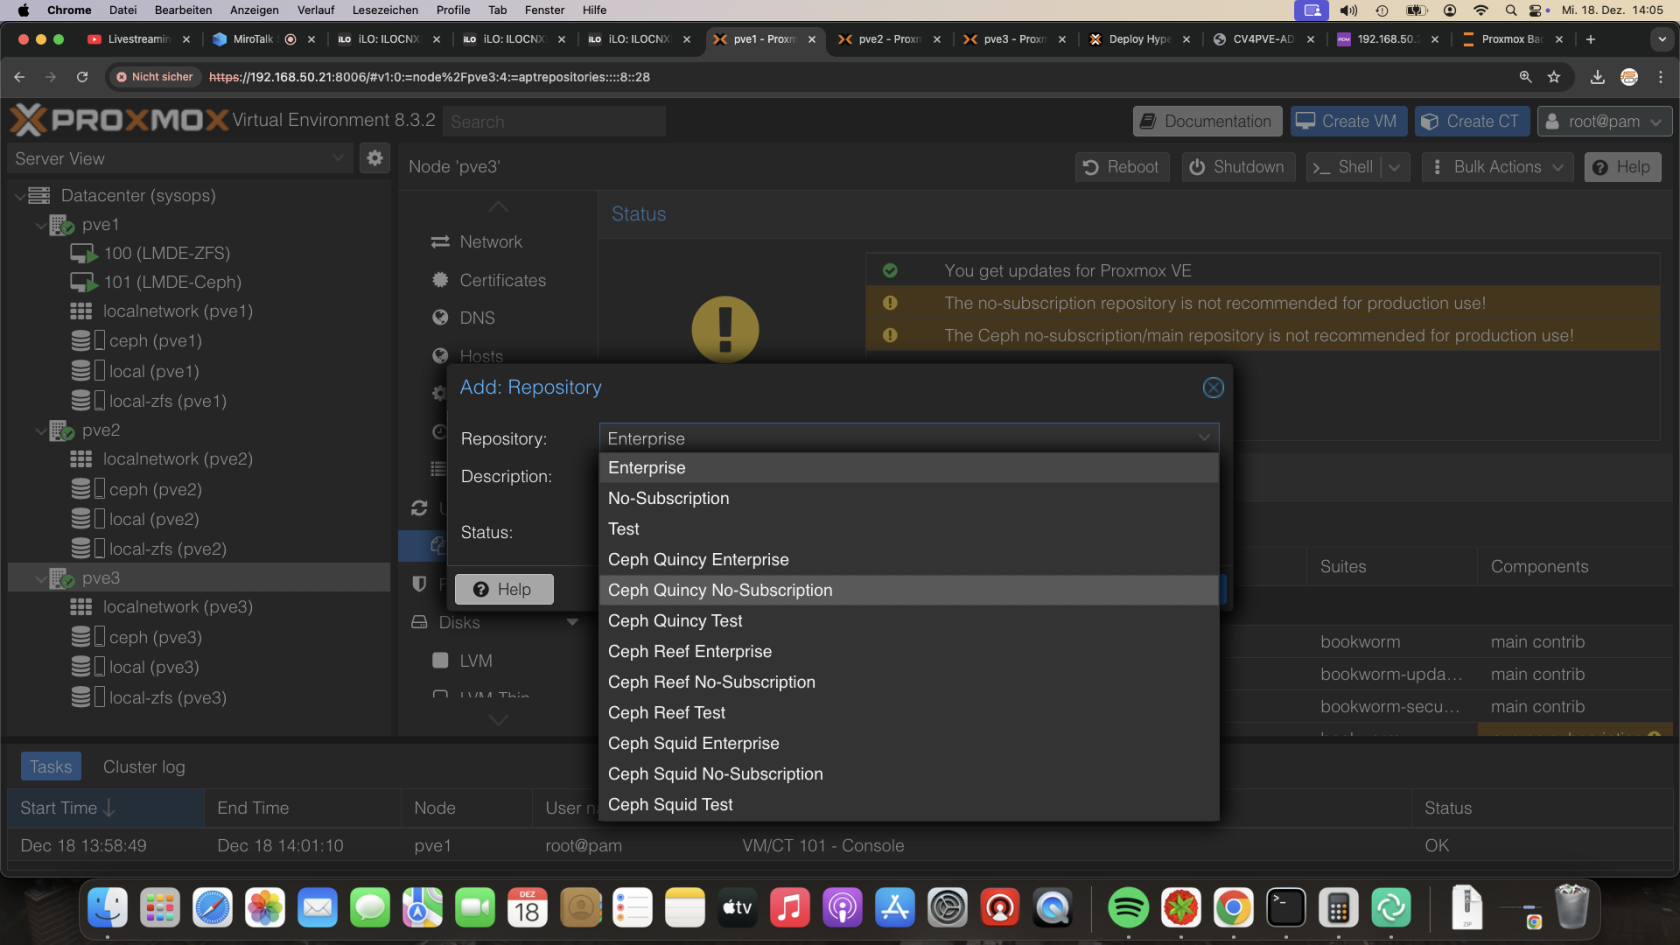The image size is (1680, 945).
Task: Choose Ceph Squid No-Subscription option
Action: click(908, 774)
